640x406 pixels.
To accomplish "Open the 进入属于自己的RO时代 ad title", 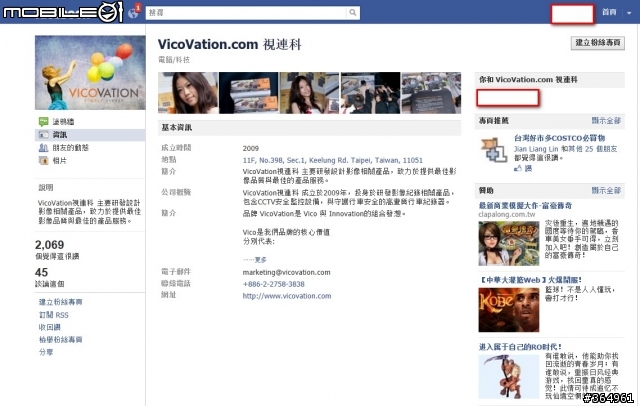I will point(520,347).
